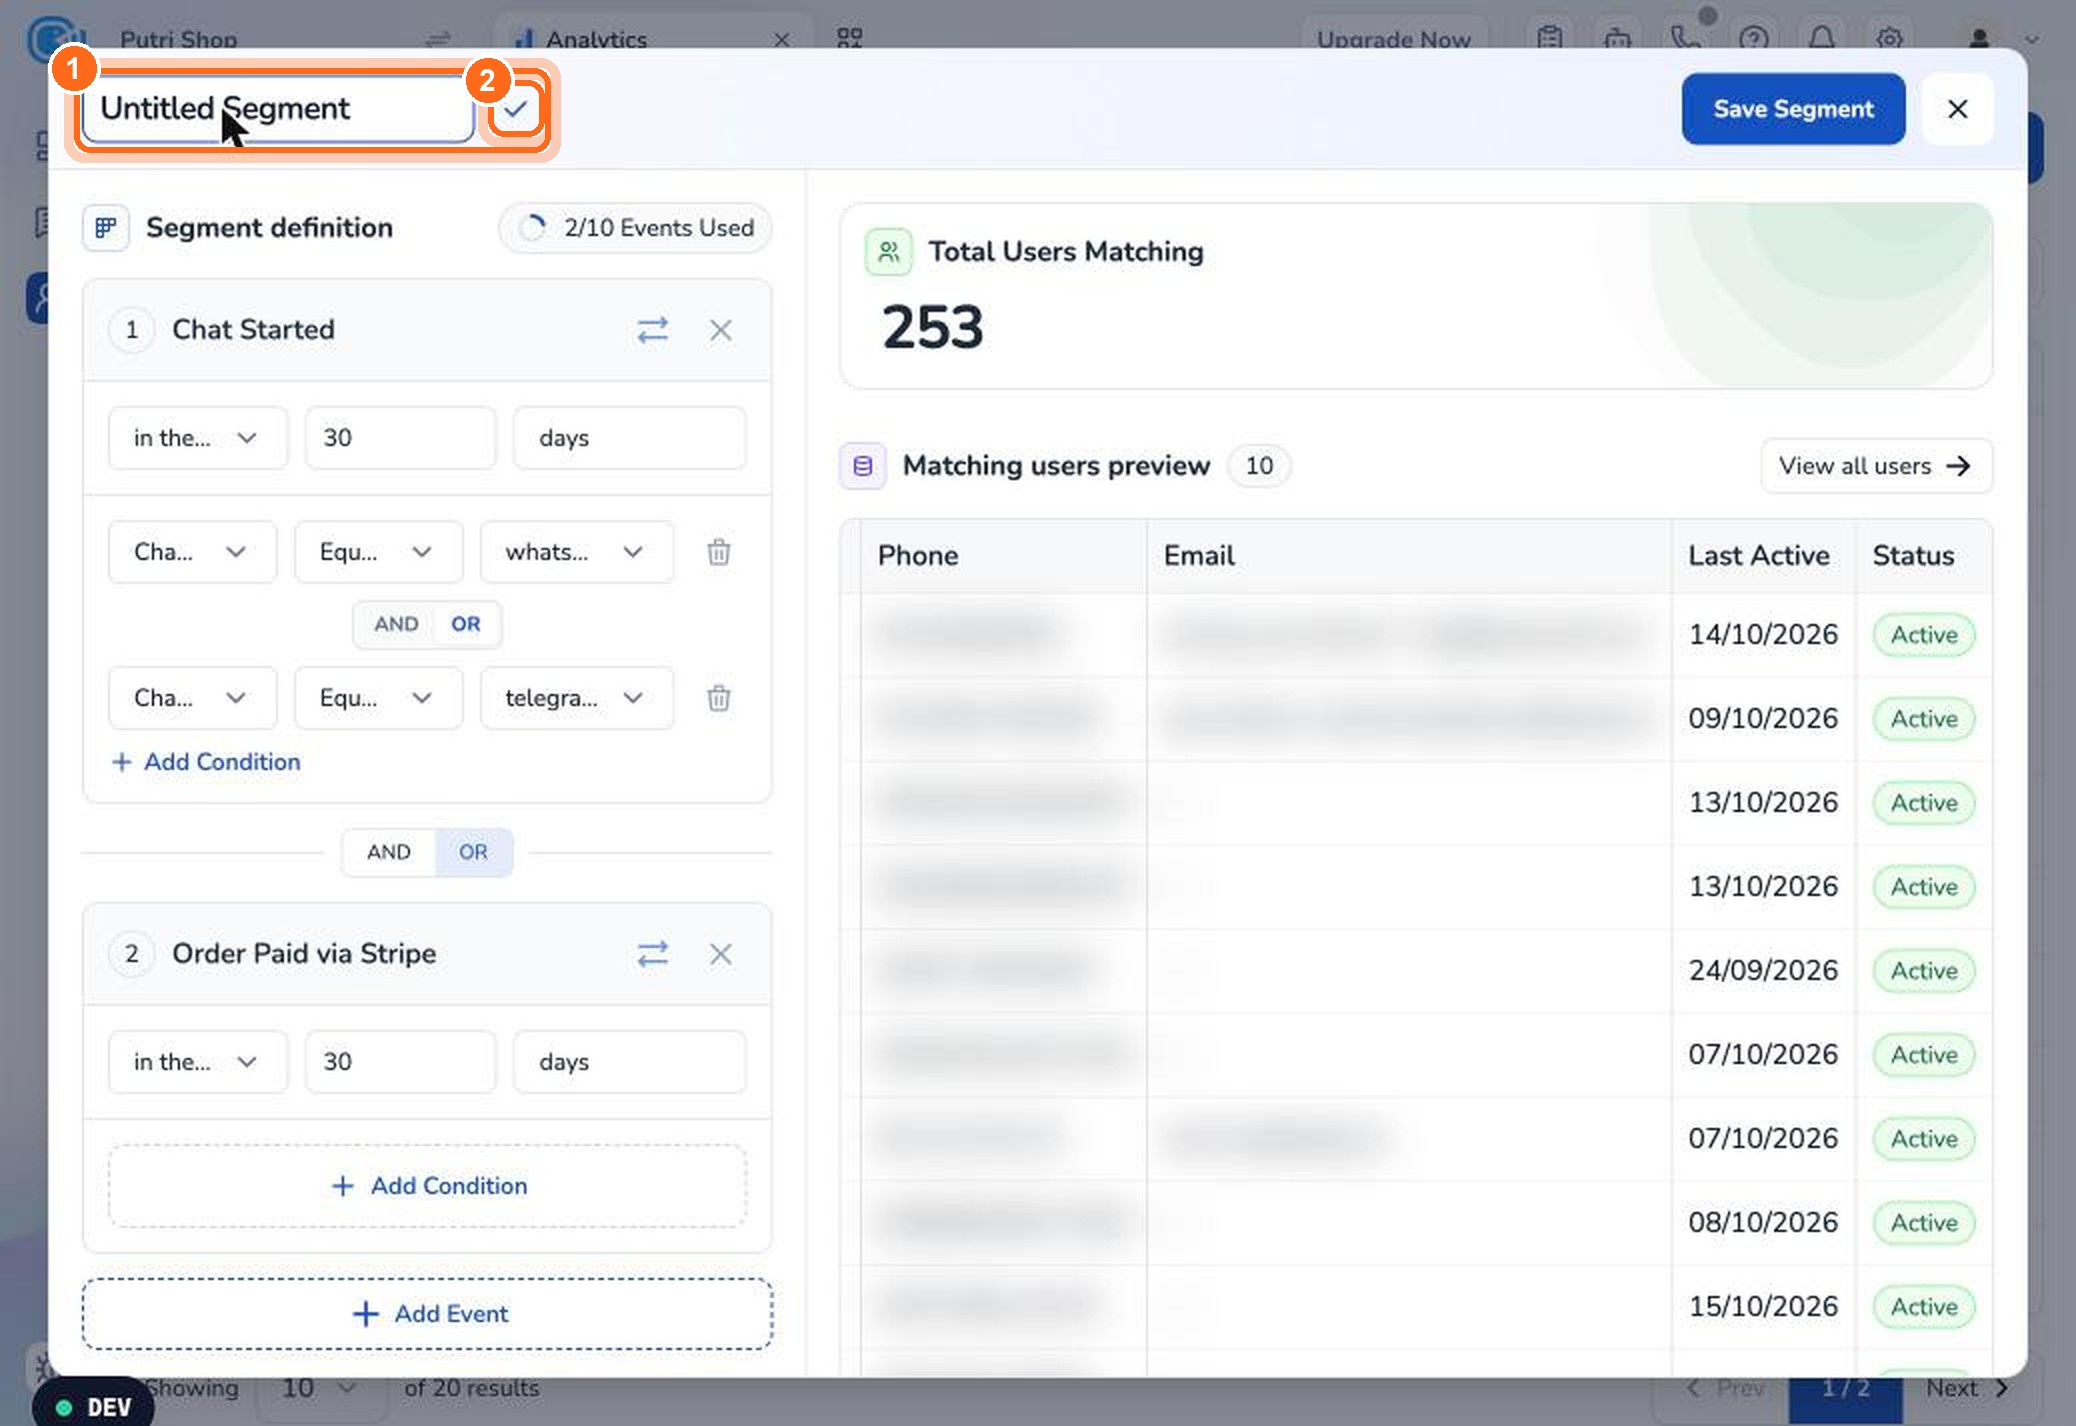Click Add Event button
Screen dimensions: 2076x1426
[x=428, y=1314]
